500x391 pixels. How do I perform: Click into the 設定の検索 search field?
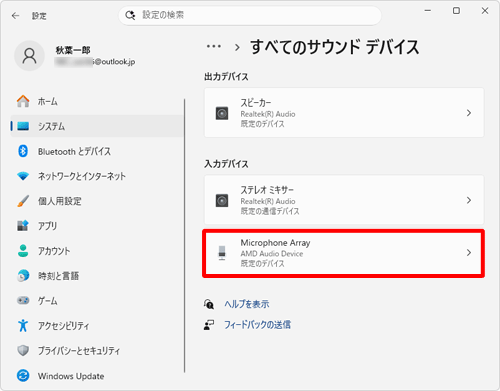(250, 15)
